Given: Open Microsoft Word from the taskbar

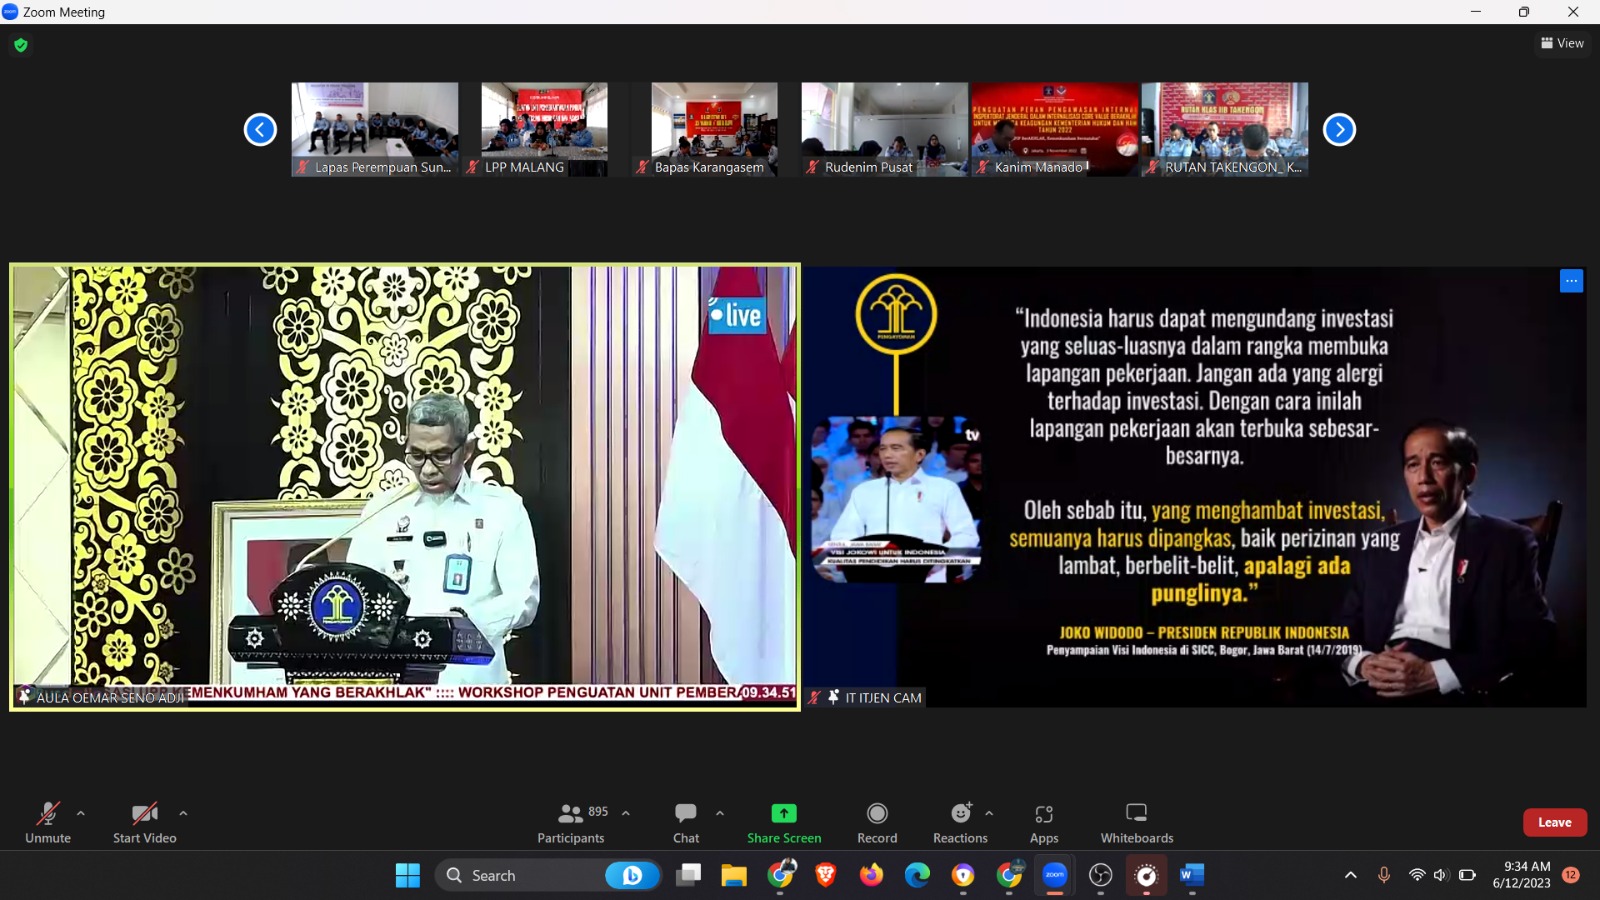Looking at the screenshot, I should pos(1191,876).
